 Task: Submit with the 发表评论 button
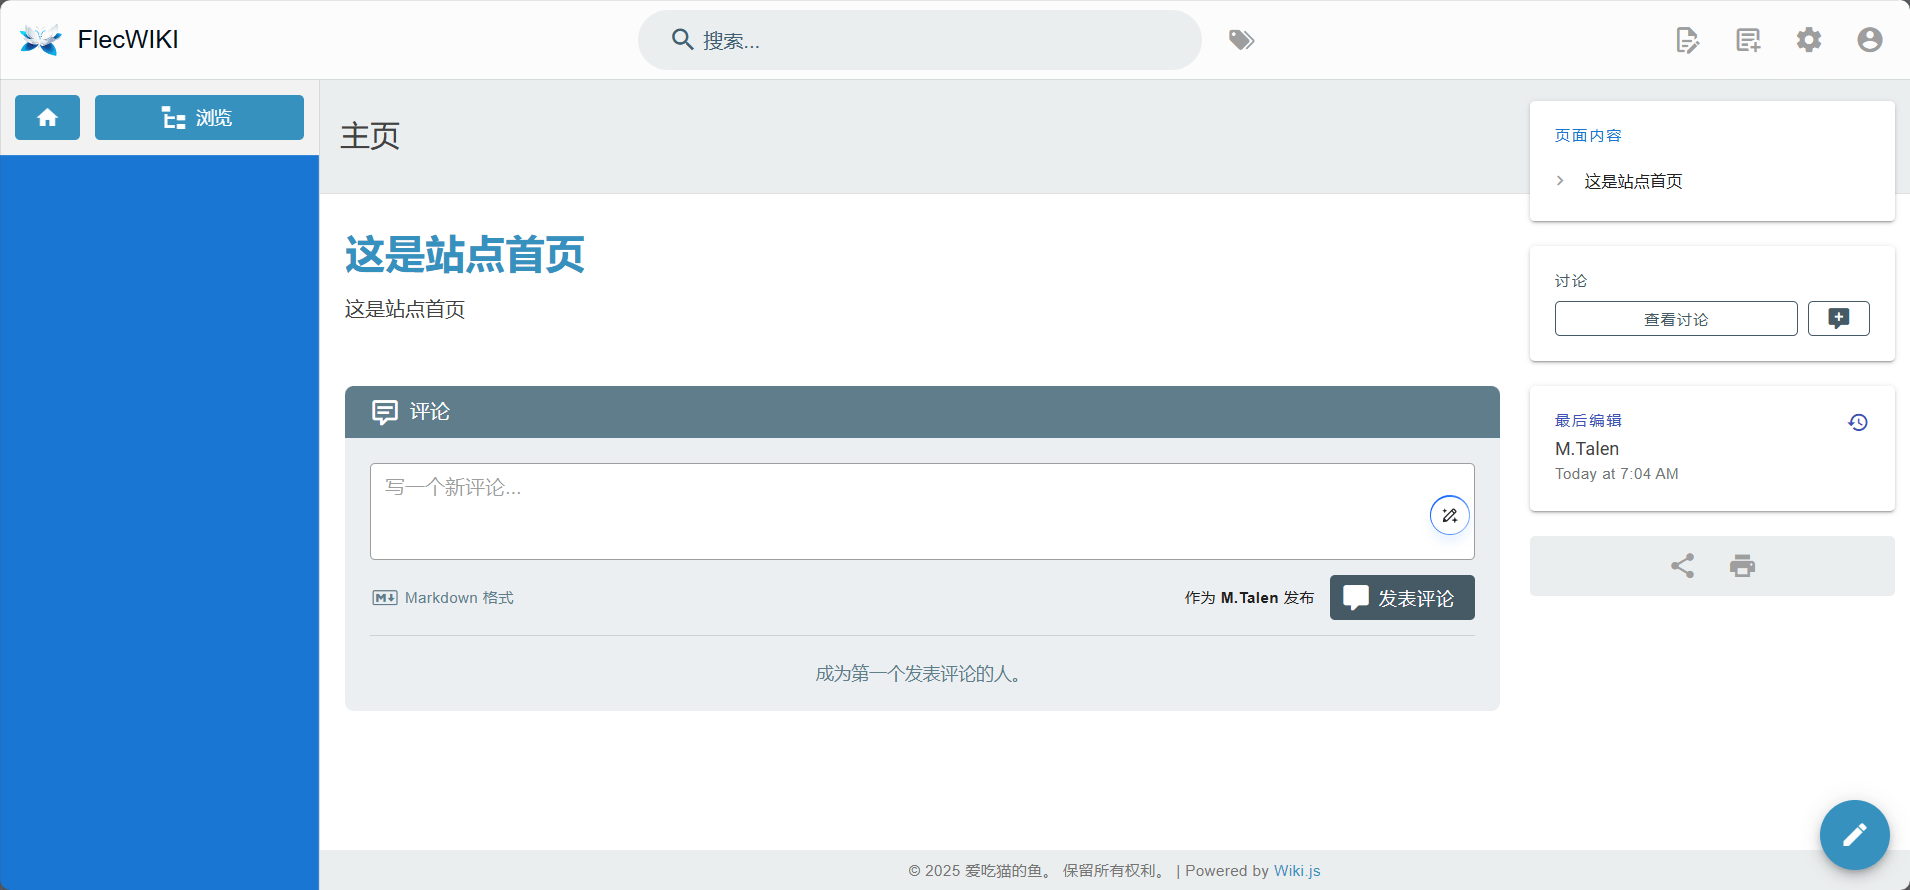click(1401, 598)
